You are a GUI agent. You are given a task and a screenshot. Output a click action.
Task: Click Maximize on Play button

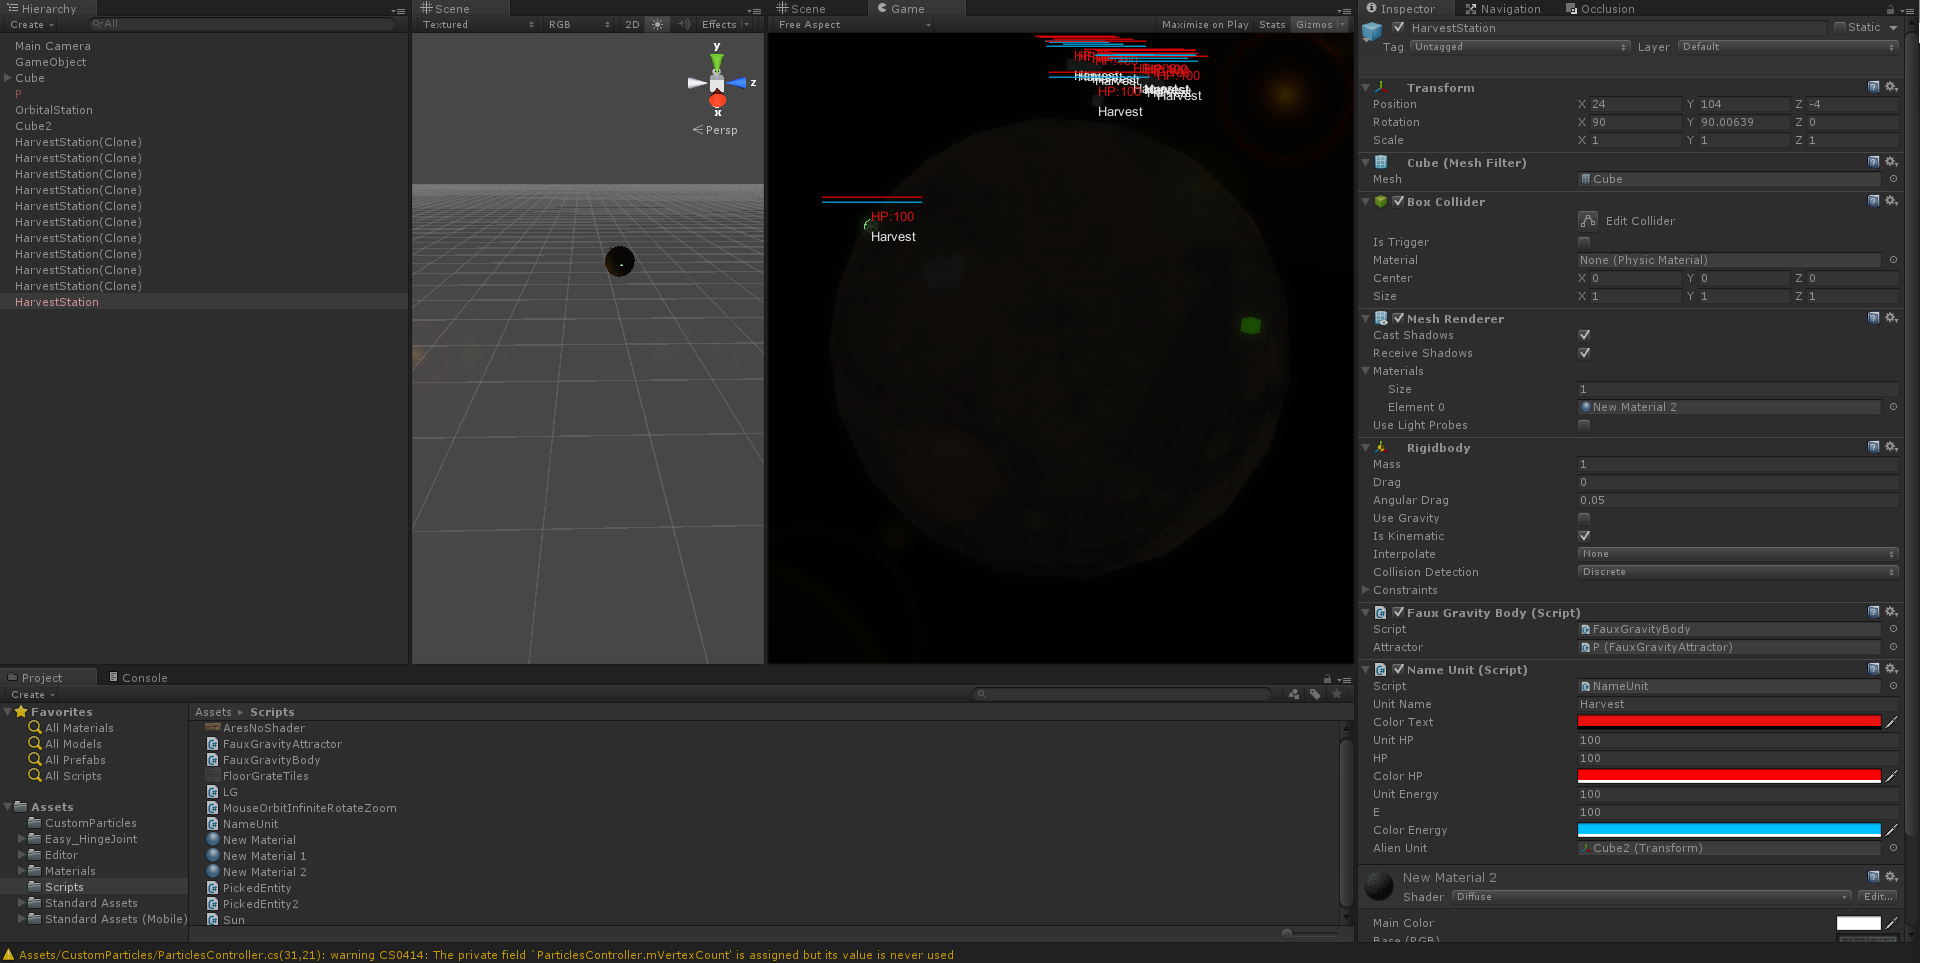point(1204,25)
